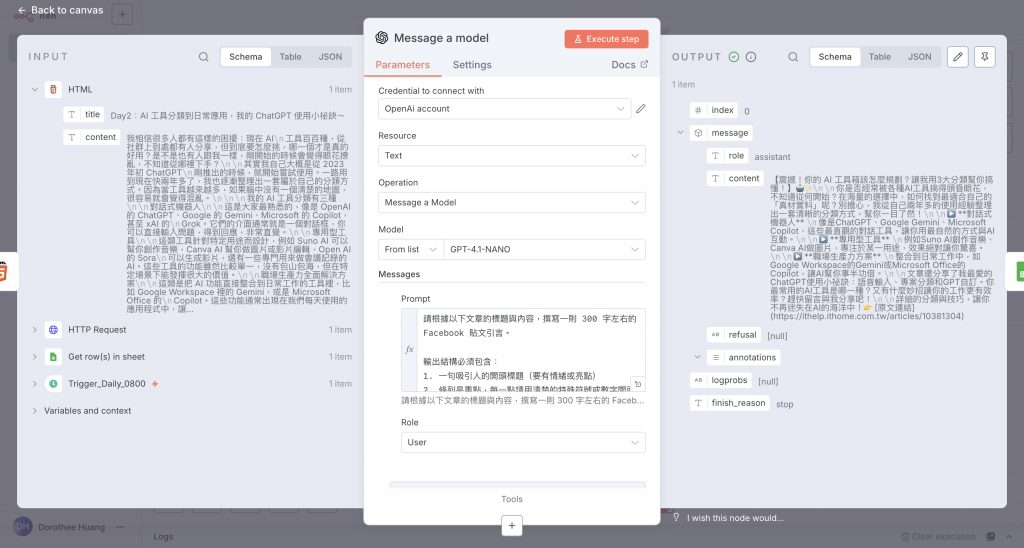Select the finish_reason output field
This screenshot has height=548, width=1024.
coord(729,403)
